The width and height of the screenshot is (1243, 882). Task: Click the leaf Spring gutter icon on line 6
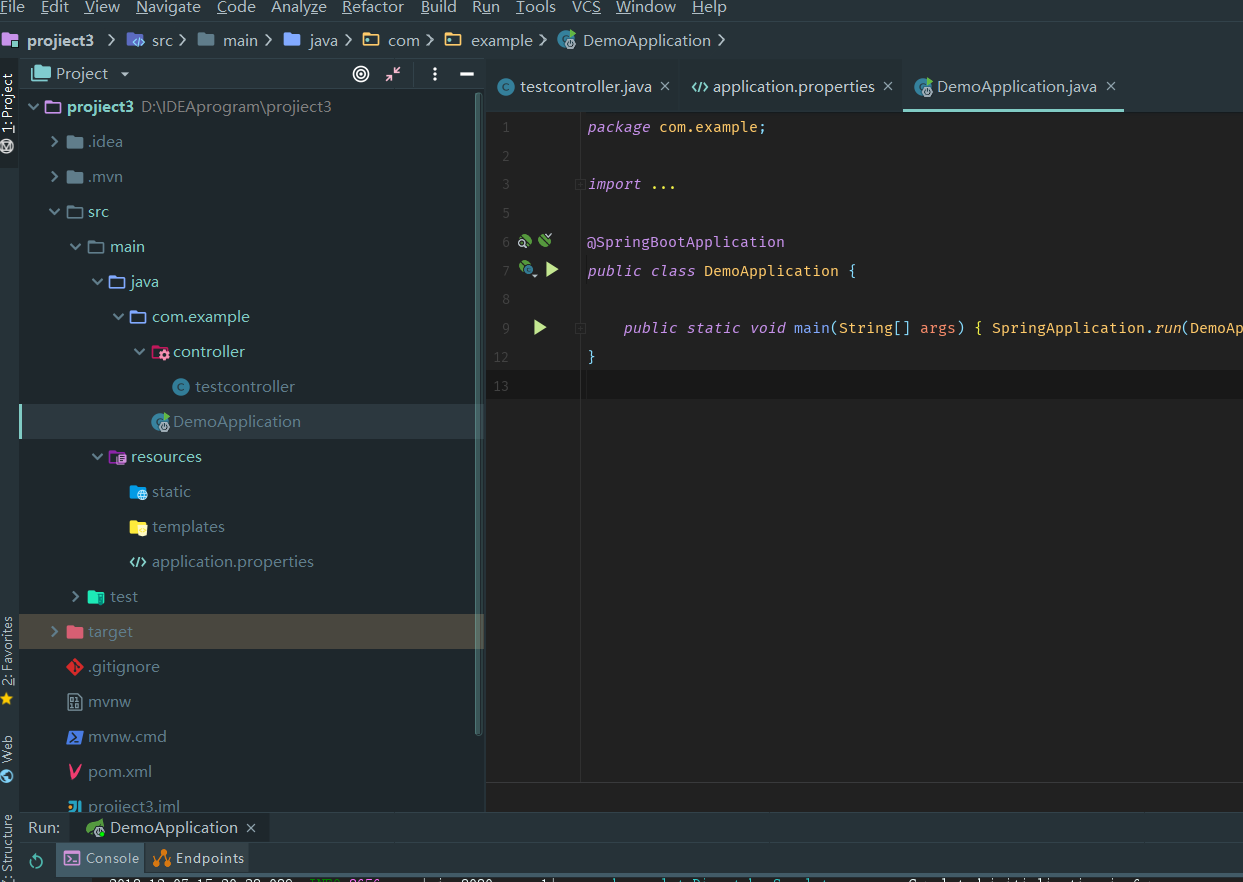(545, 240)
